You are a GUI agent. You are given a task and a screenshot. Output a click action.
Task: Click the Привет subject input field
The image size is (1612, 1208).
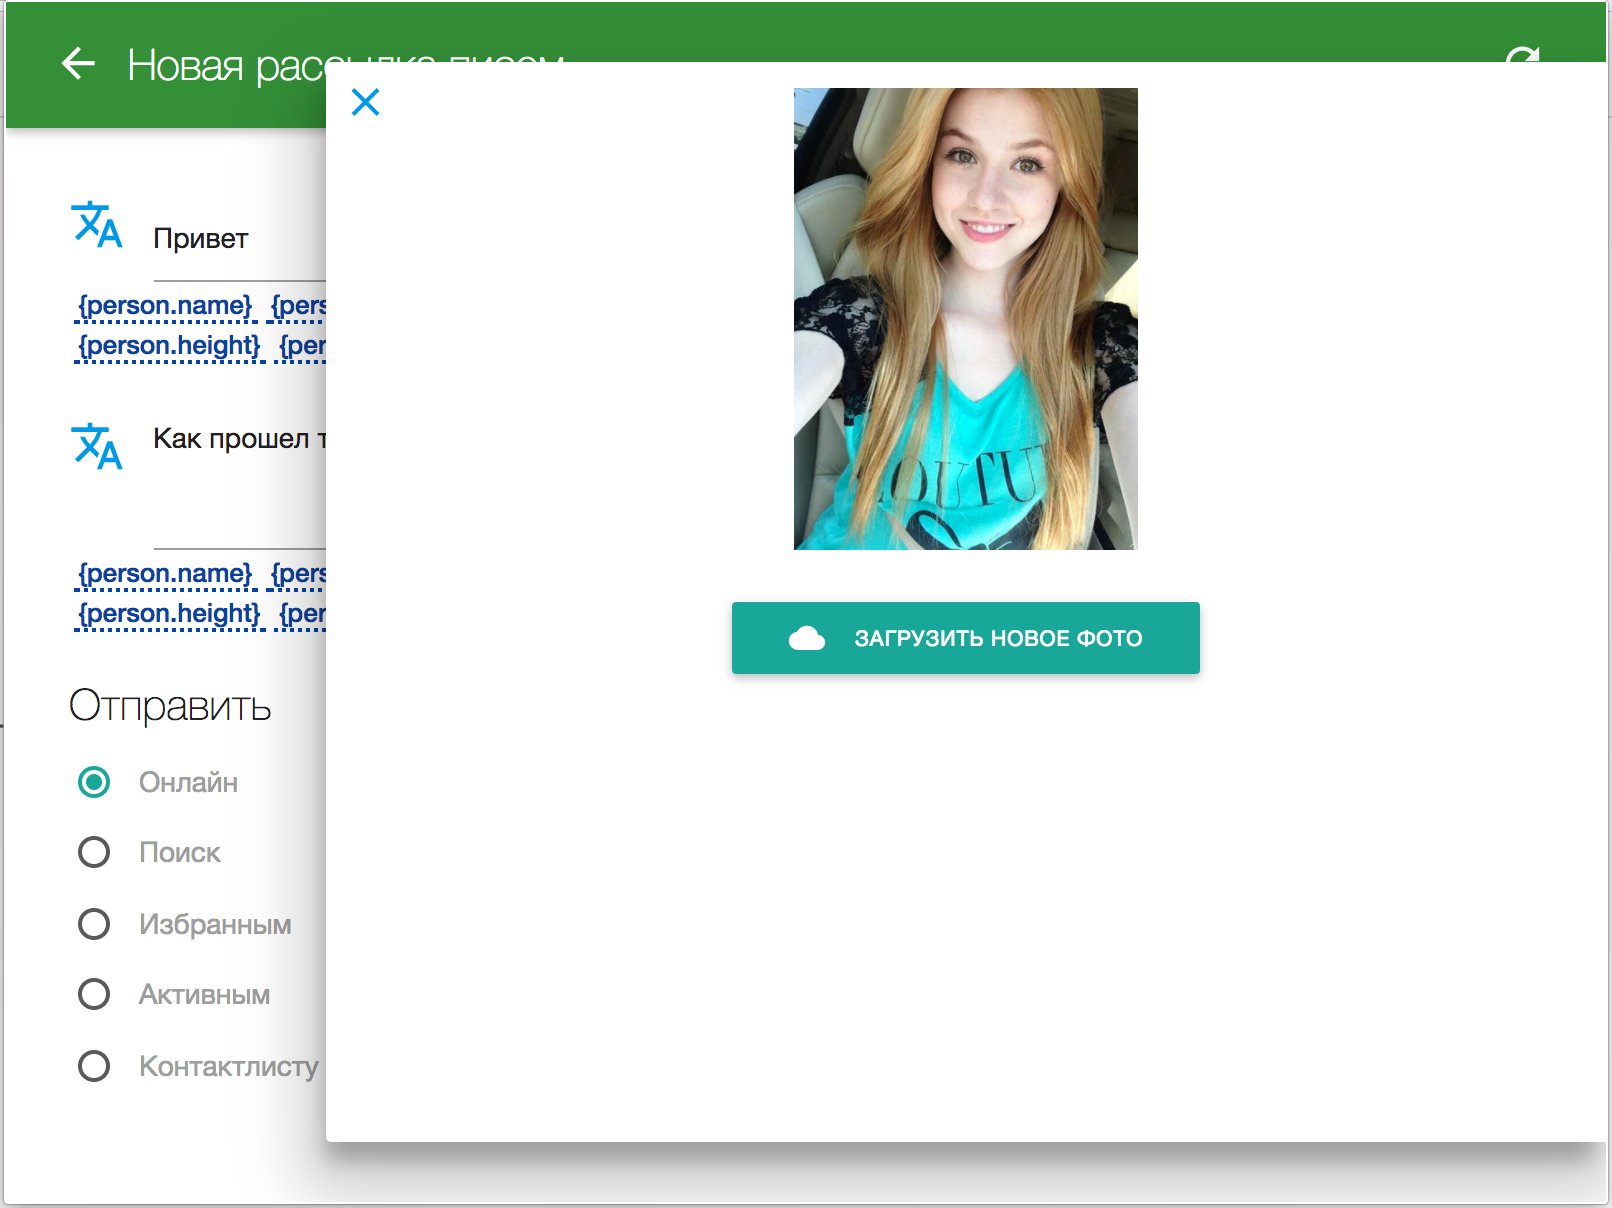click(x=240, y=240)
